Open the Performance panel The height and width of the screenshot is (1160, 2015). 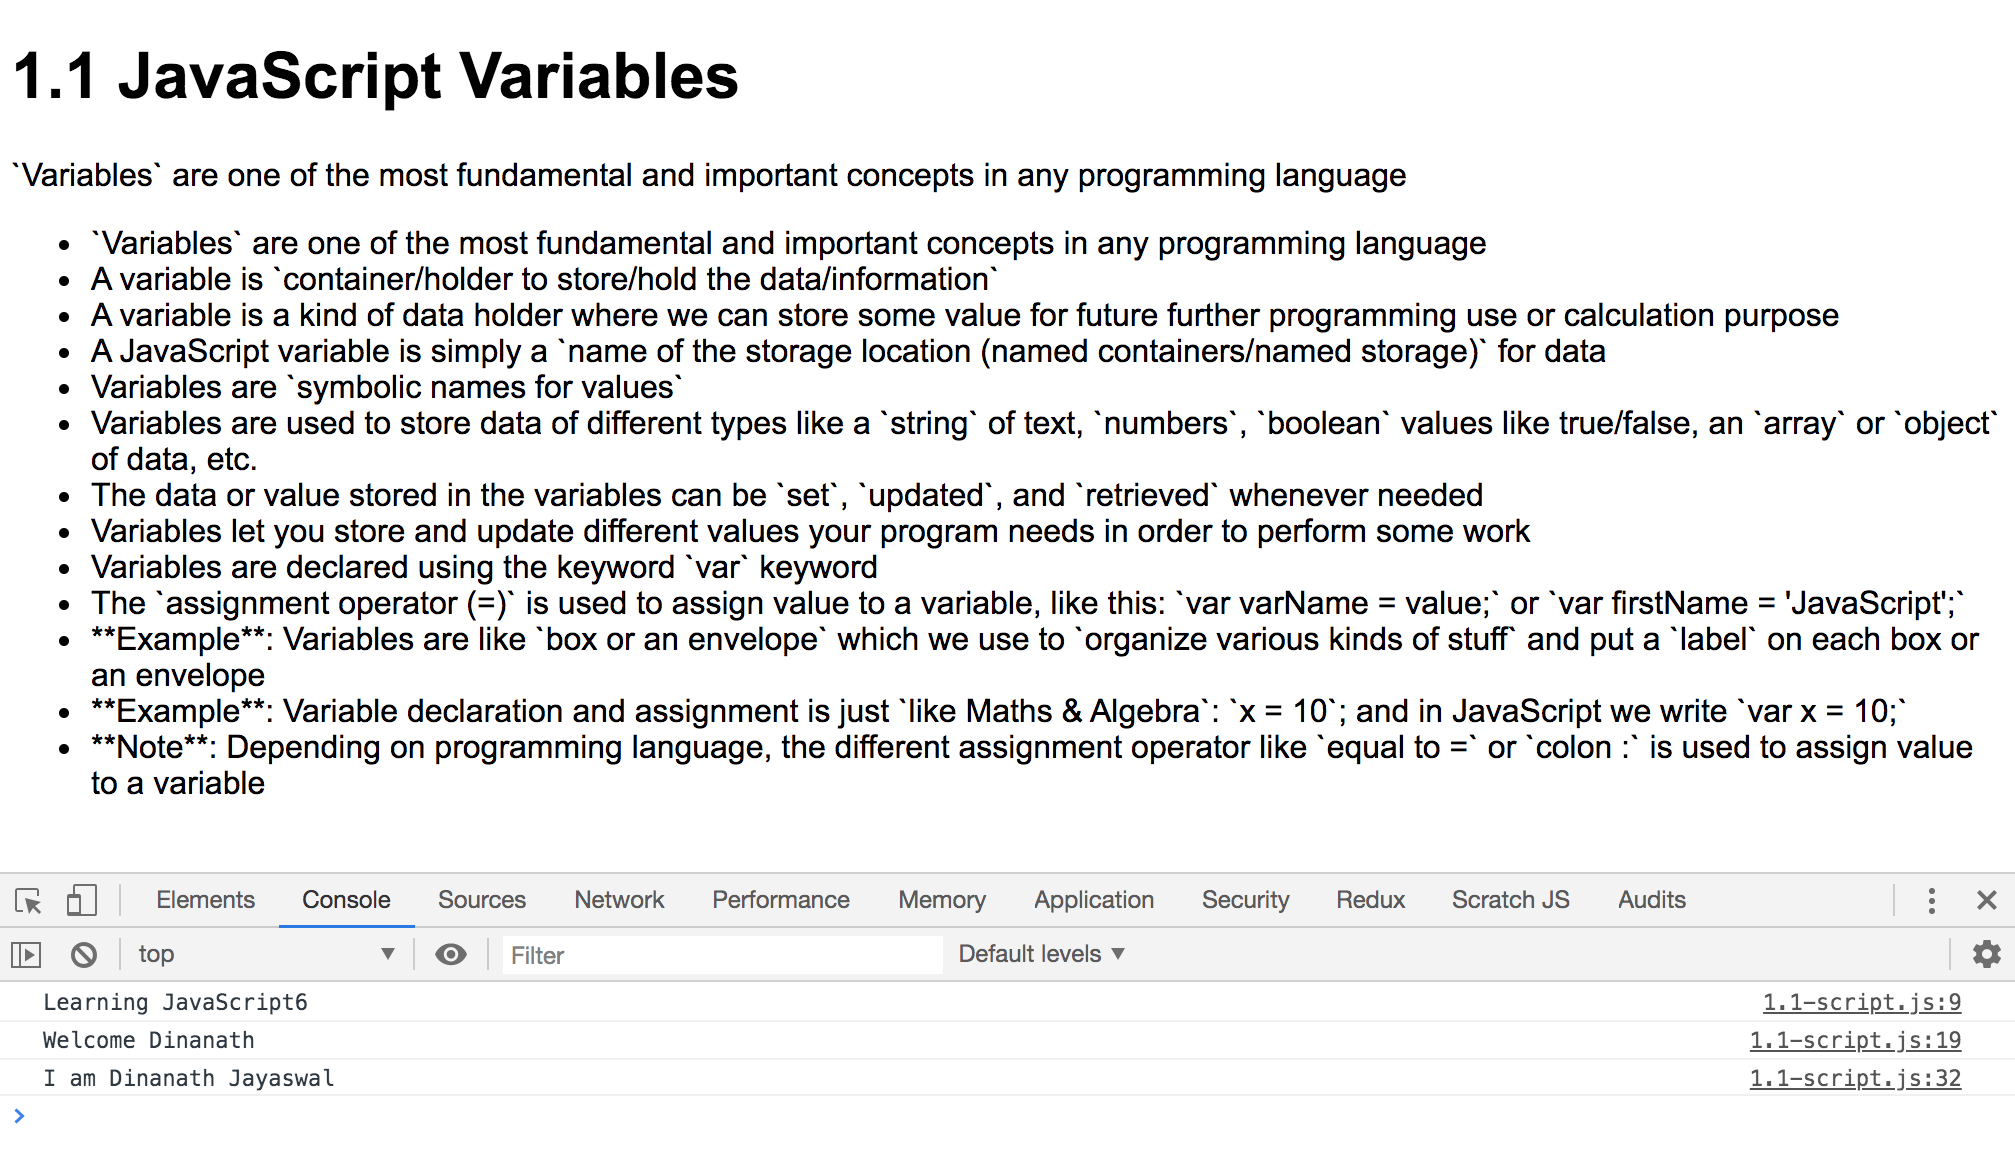coord(779,899)
